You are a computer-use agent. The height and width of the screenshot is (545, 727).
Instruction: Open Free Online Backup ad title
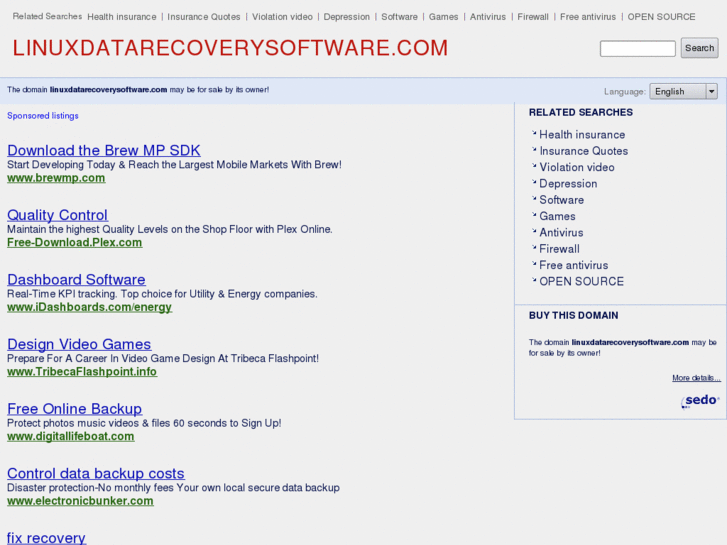pyautogui.click(x=74, y=409)
